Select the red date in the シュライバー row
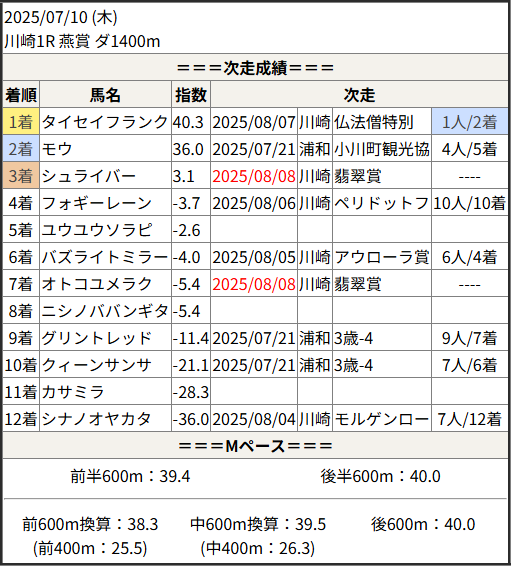This screenshot has height=566, width=511. [254, 176]
